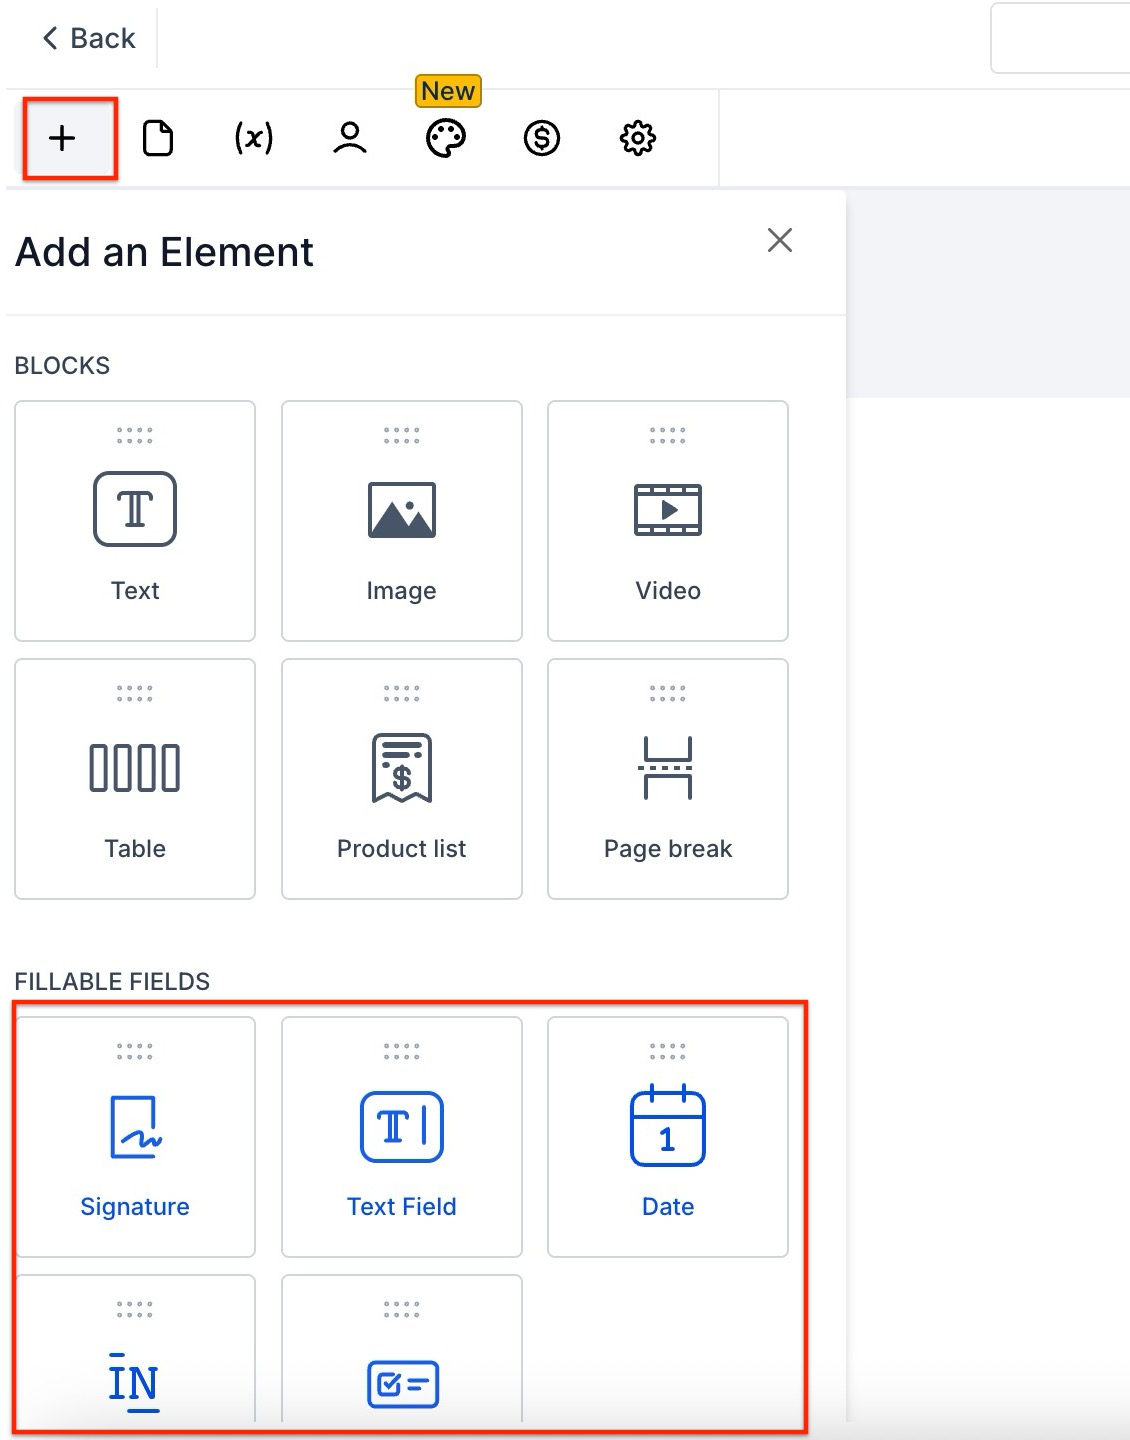
Task: Open the document pages icon in toolbar
Action: [x=158, y=138]
